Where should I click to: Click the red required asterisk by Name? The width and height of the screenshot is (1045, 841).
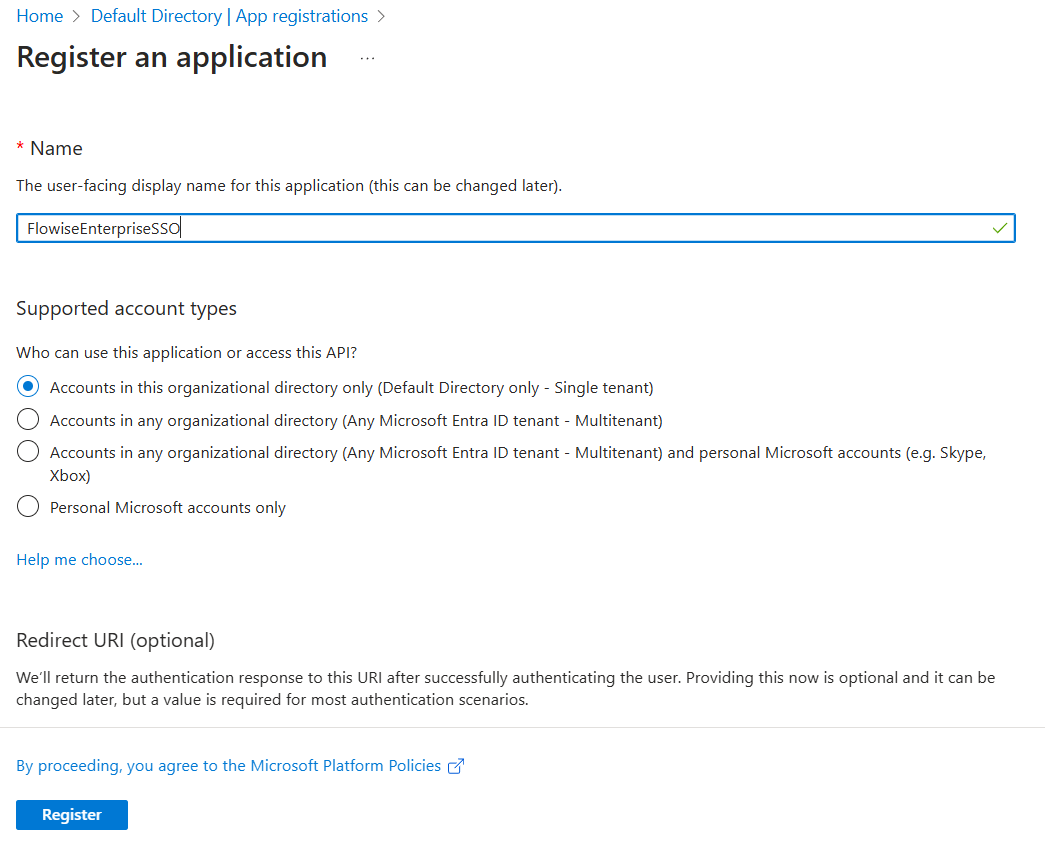20,148
